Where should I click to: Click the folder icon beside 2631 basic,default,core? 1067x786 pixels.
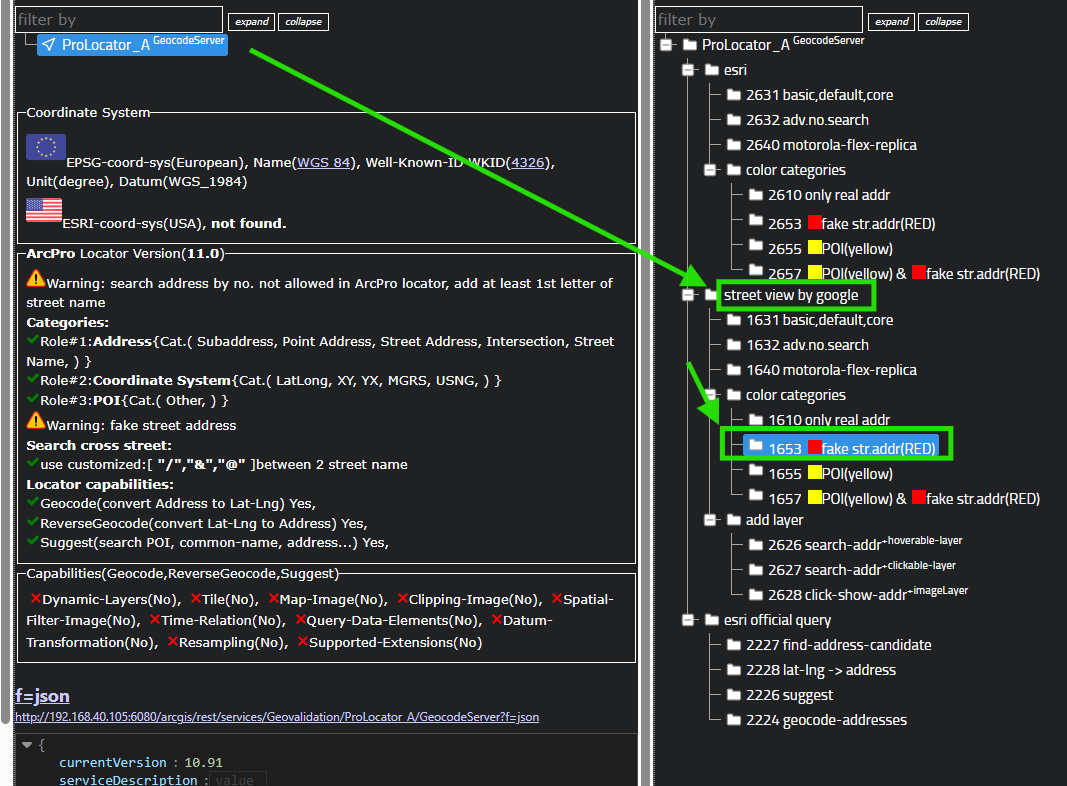coord(733,95)
